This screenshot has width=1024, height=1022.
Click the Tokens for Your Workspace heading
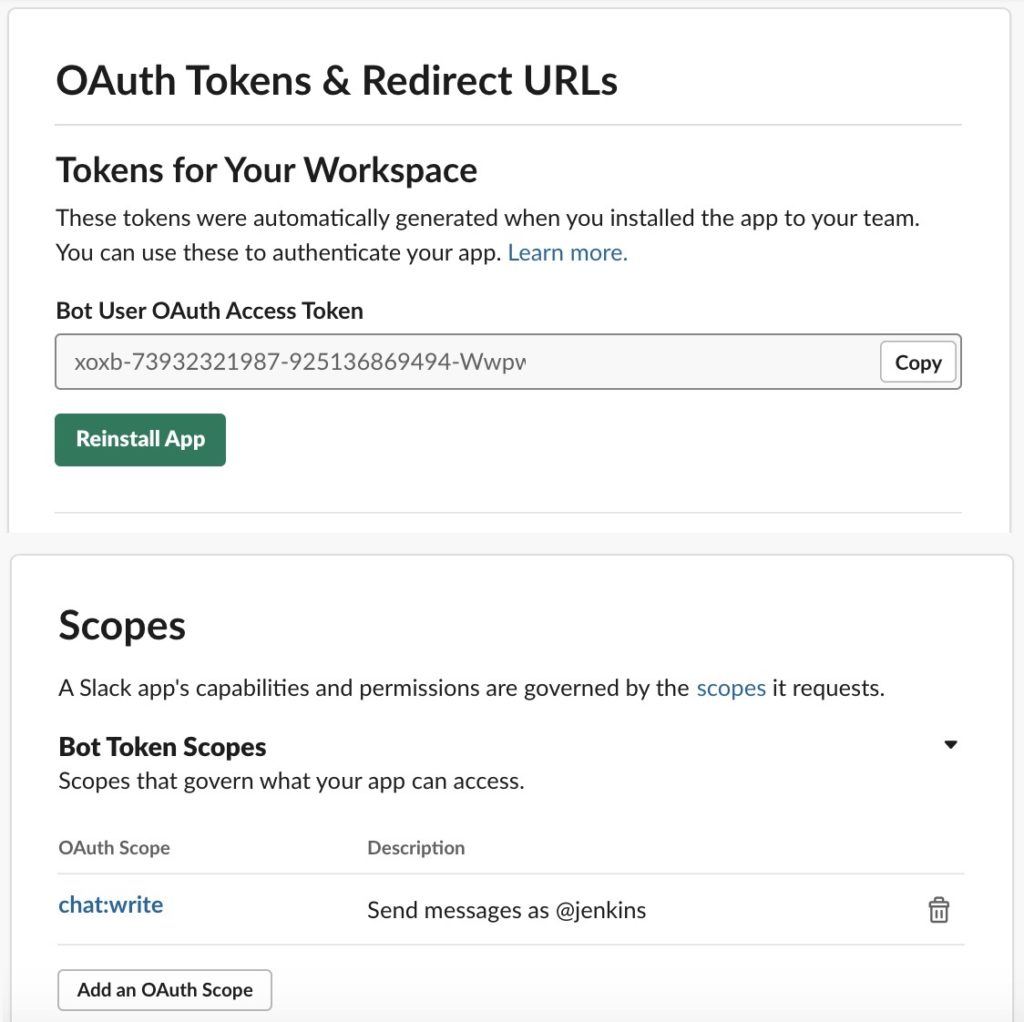(266, 170)
